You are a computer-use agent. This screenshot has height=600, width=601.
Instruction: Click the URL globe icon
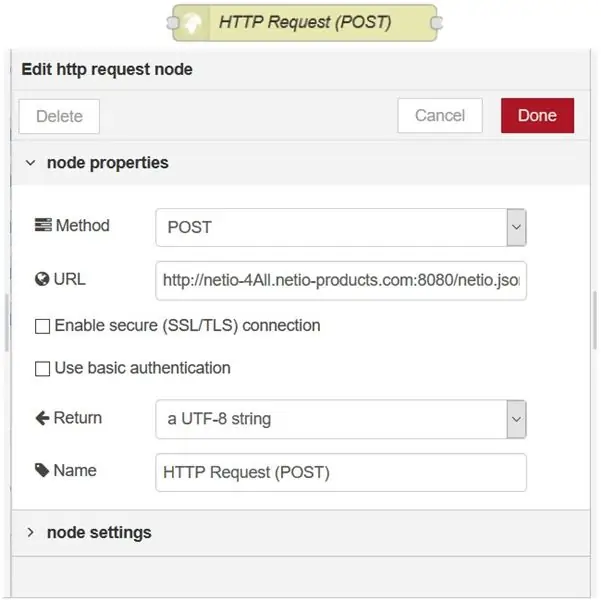coord(42,279)
